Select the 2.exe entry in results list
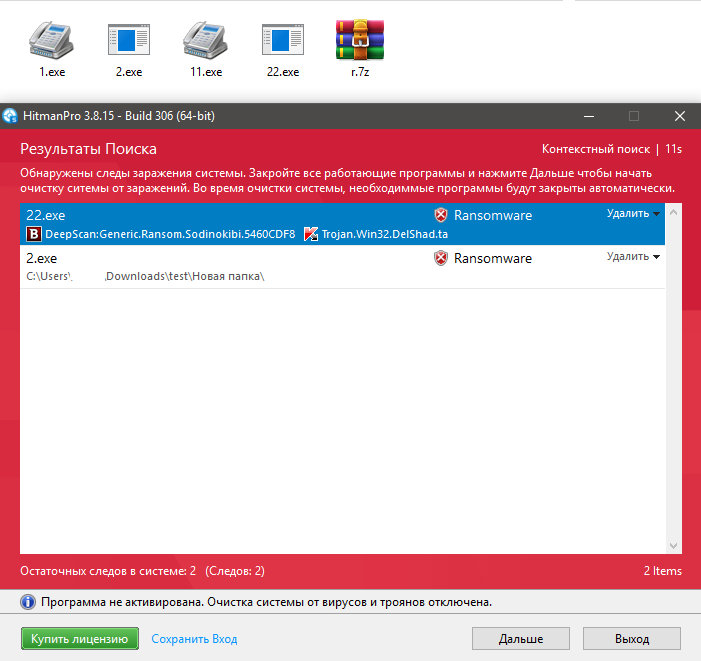Viewport: 701px width, 661px height. 342,267
